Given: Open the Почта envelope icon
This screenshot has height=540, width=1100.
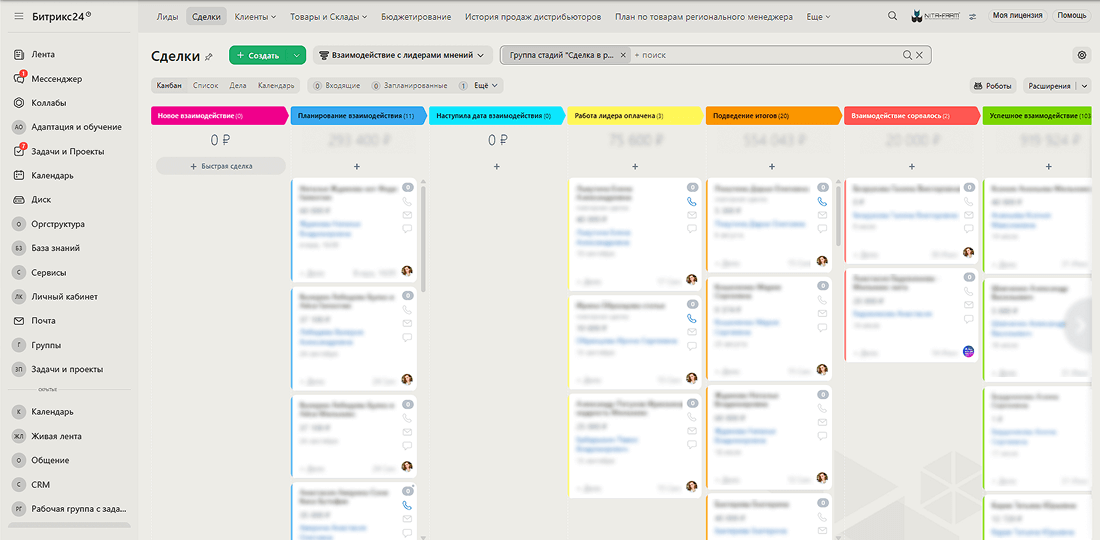Looking at the screenshot, I should [19, 321].
